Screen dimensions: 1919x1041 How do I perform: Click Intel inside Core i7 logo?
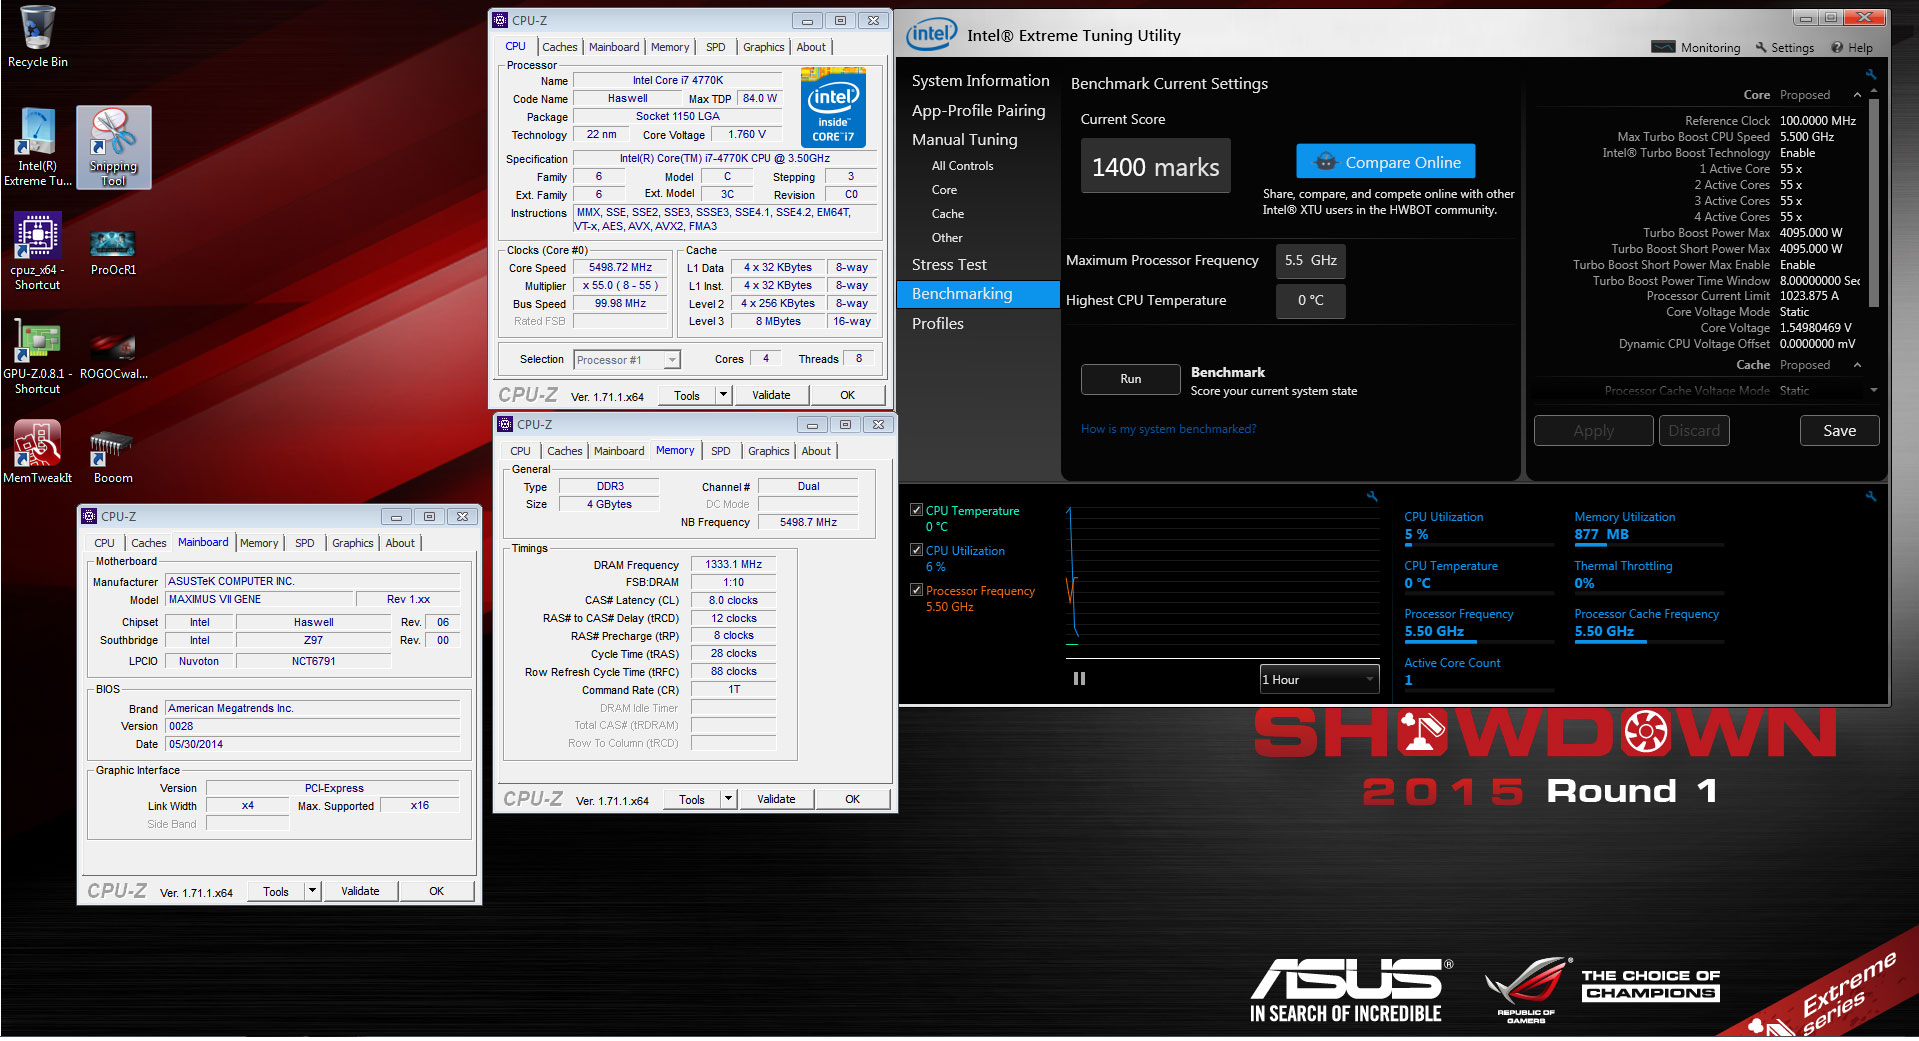pos(833,108)
